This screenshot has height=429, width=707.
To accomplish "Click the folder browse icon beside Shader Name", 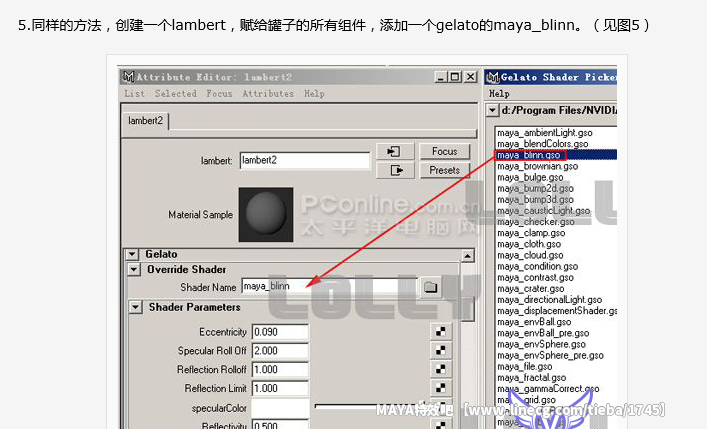I will click(430, 287).
